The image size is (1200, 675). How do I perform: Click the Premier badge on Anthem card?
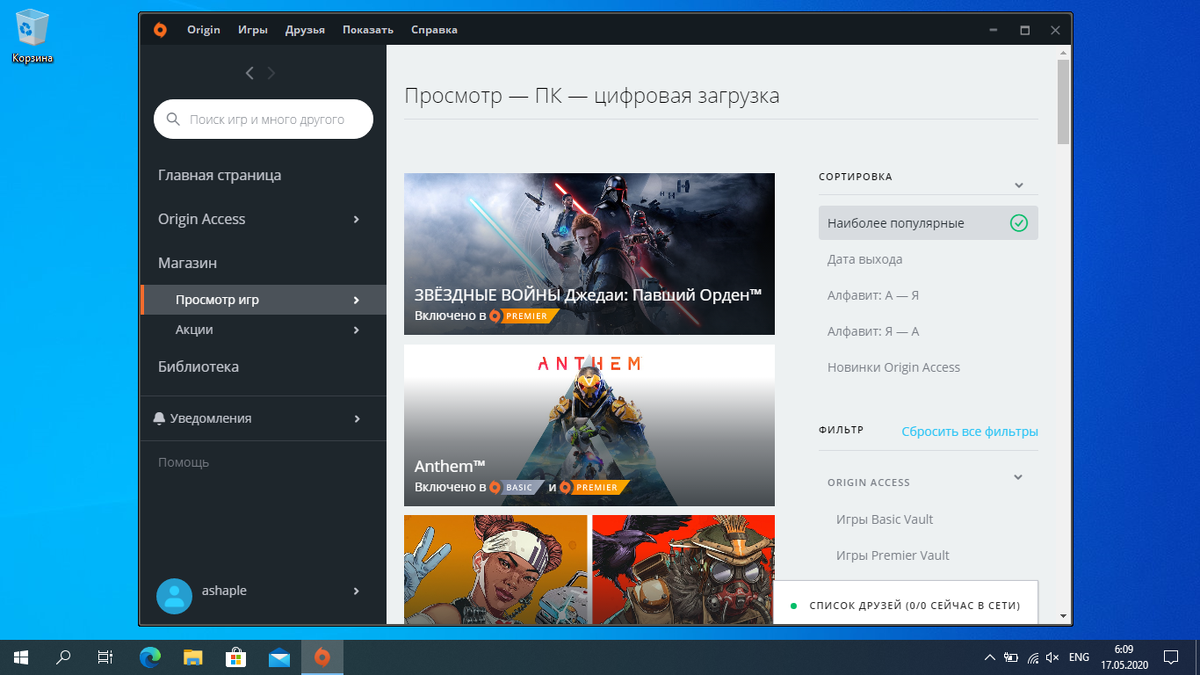click(x=594, y=487)
